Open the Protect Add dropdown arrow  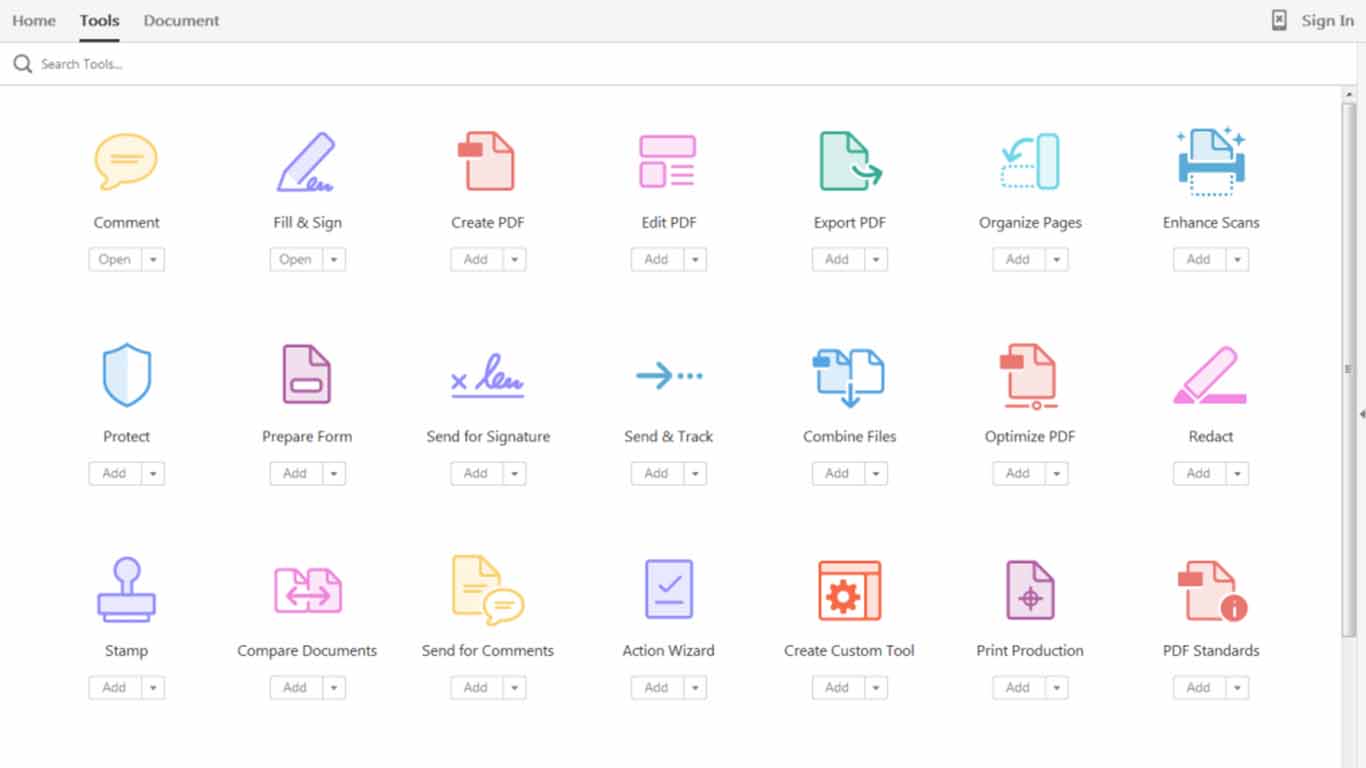(x=153, y=474)
